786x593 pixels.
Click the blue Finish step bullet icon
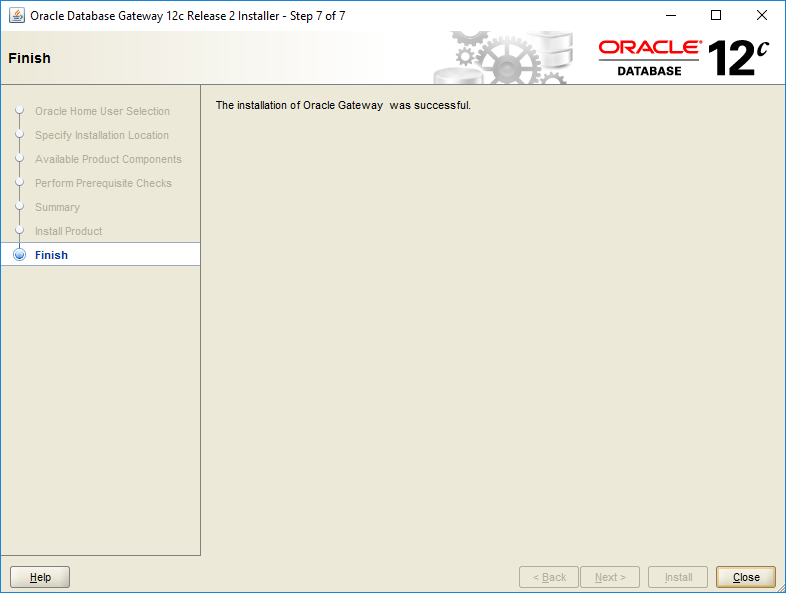point(20,255)
